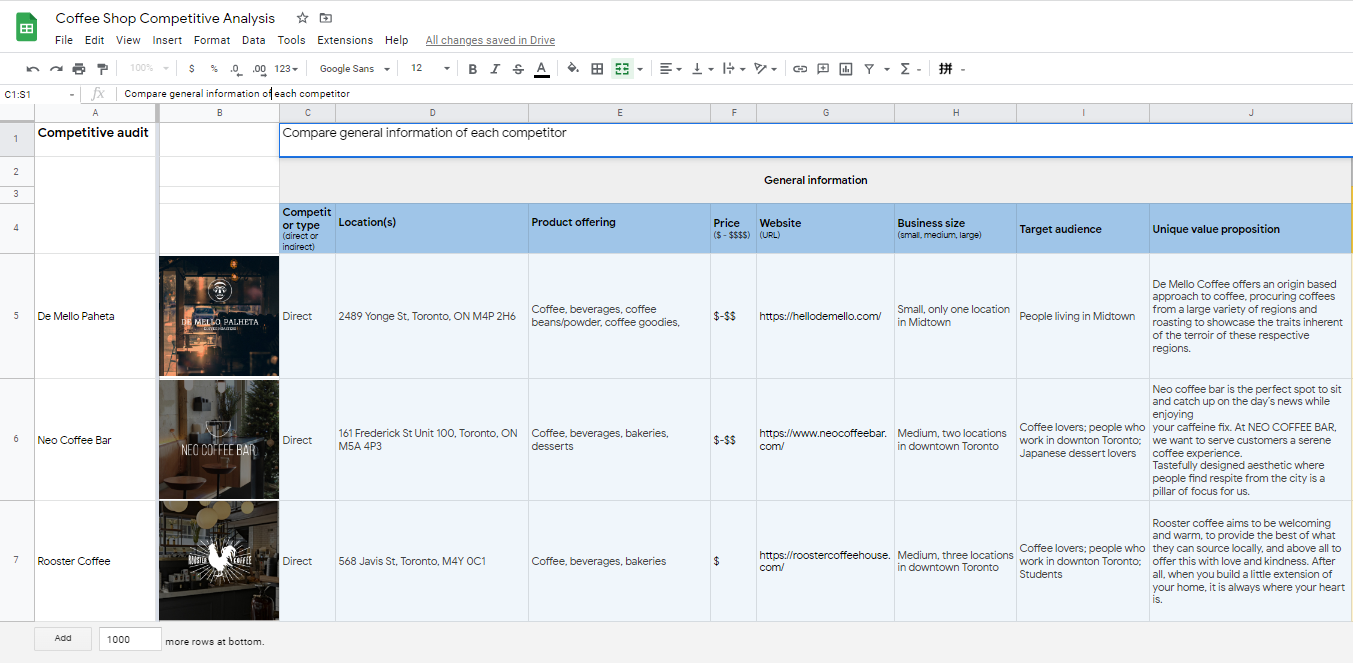This screenshot has height=663, width=1353.
Task: Open the Functions sigma menu
Action: click(x=909, y=69)
